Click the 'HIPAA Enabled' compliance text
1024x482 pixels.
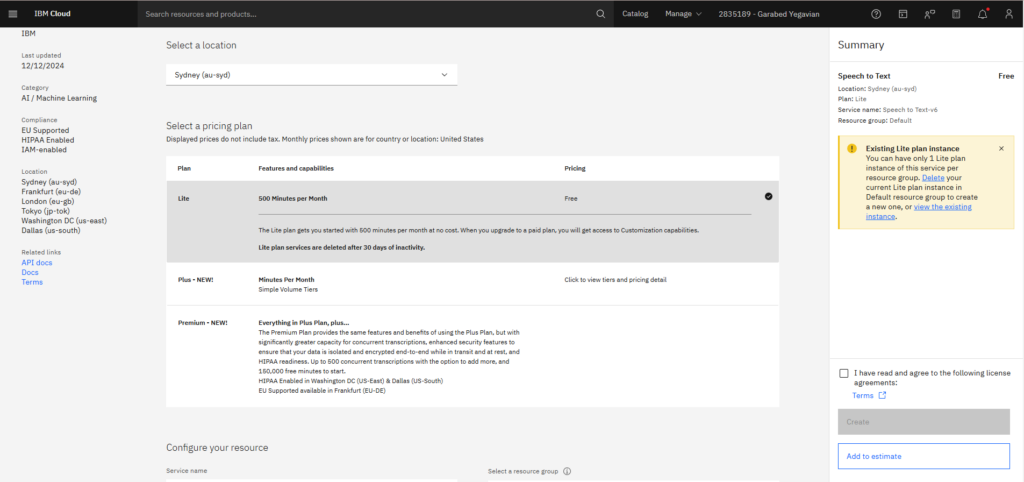coord(48,140)
